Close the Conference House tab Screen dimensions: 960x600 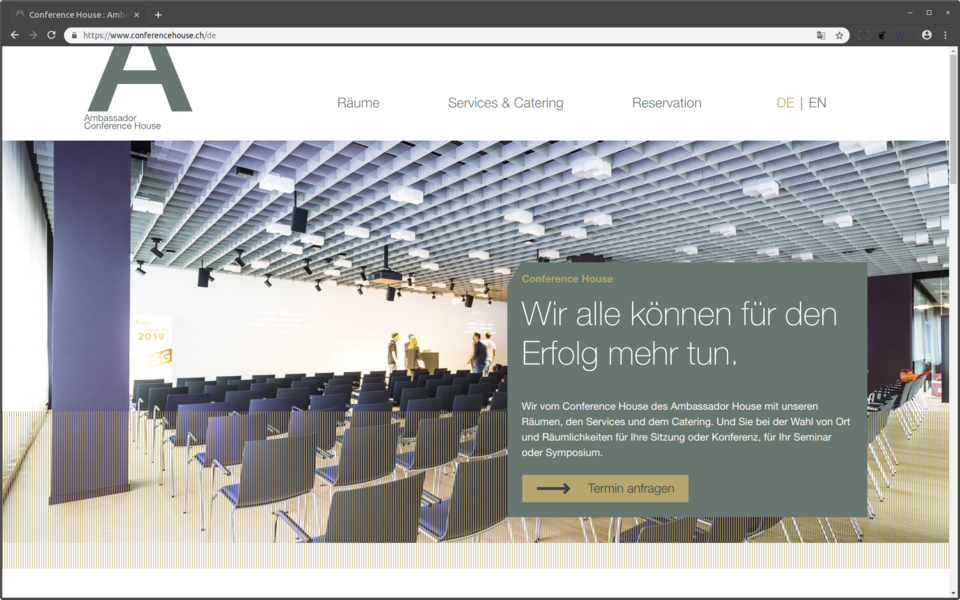(137, 15)
